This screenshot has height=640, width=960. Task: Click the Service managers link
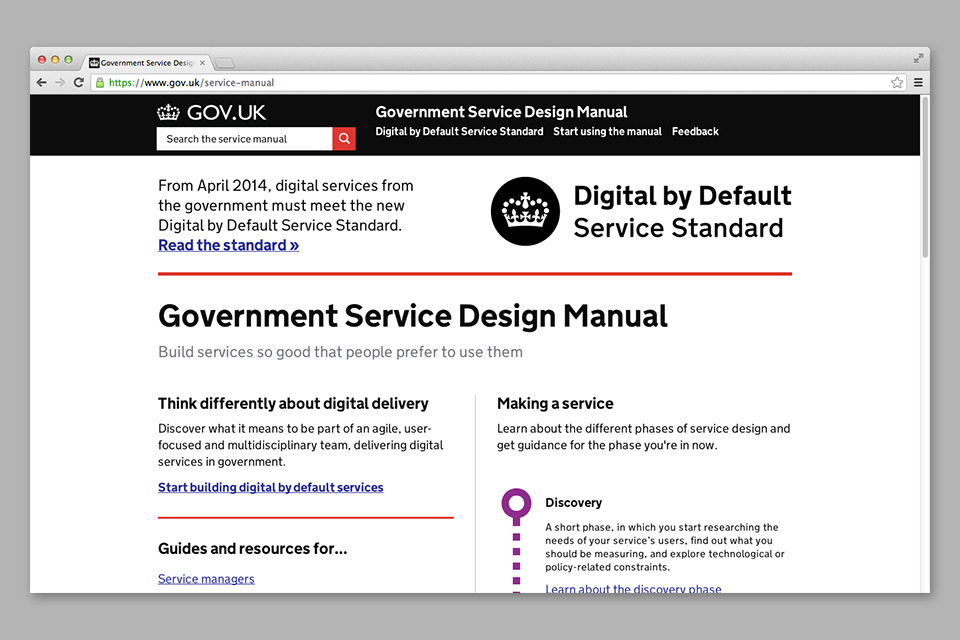(x=206, y=579)
